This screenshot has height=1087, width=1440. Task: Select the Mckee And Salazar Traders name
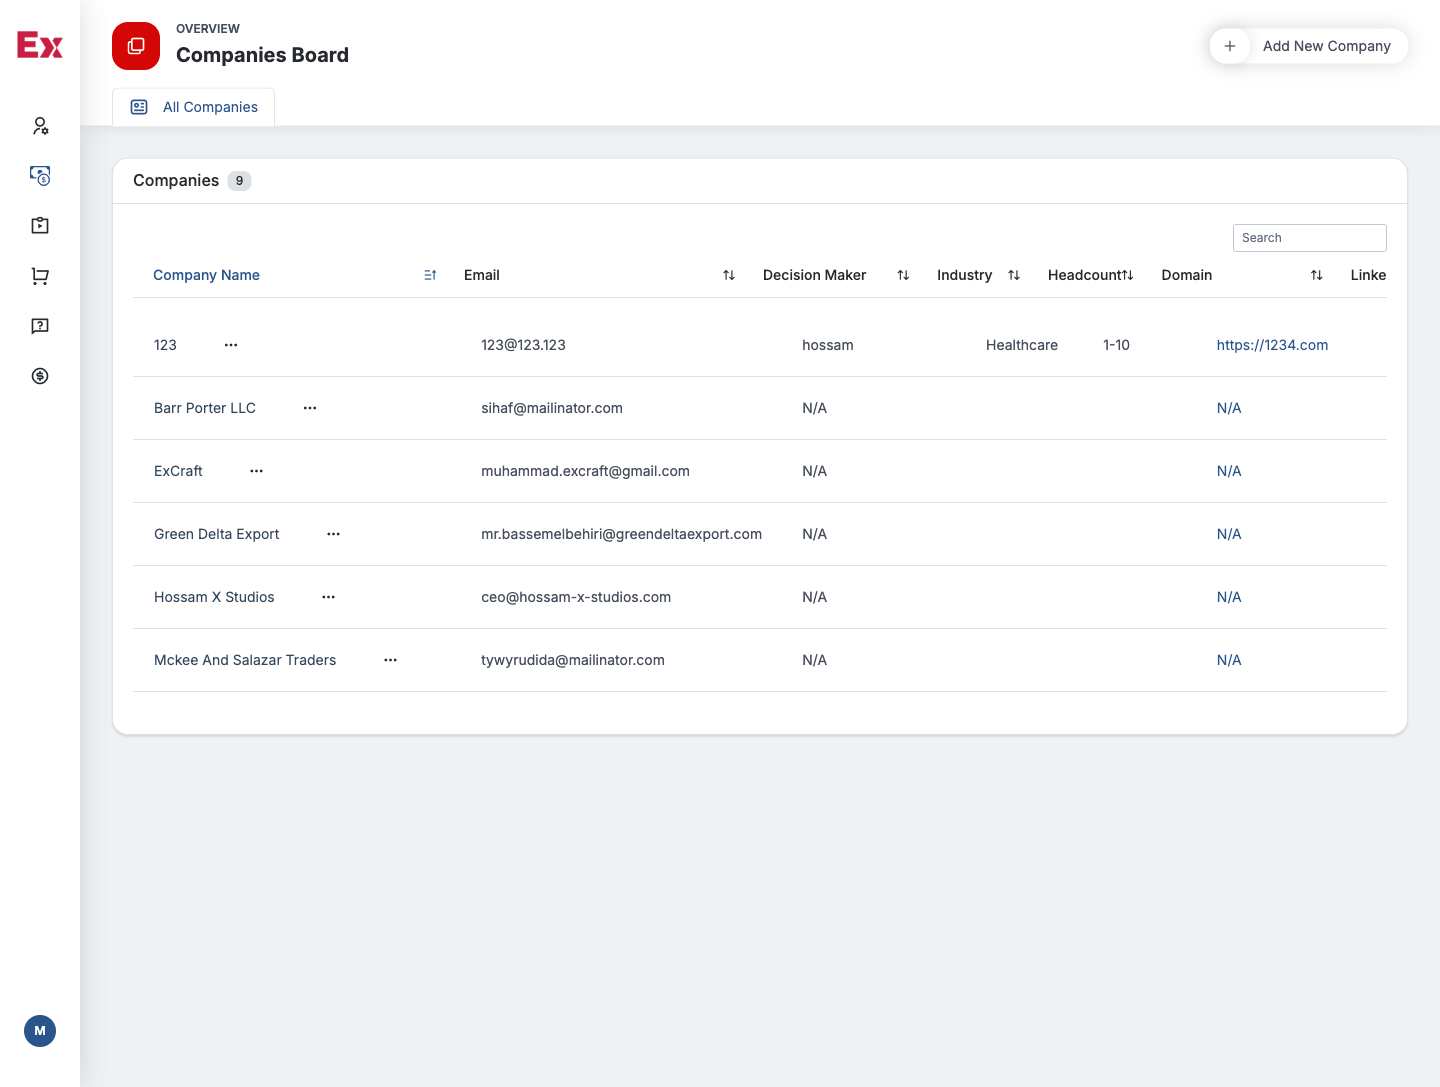pyautogui.click(x=245, y=660)
